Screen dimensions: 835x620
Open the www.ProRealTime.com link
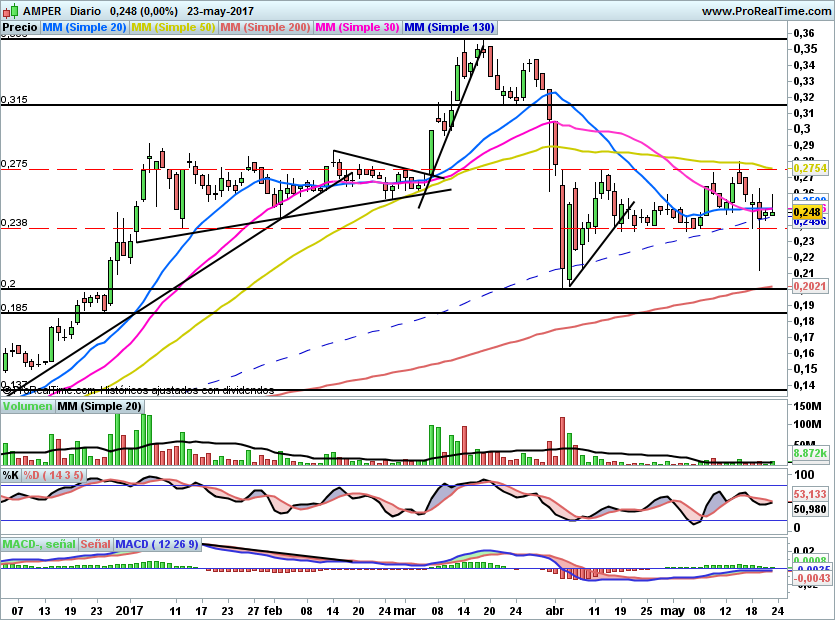coord(765,11)
